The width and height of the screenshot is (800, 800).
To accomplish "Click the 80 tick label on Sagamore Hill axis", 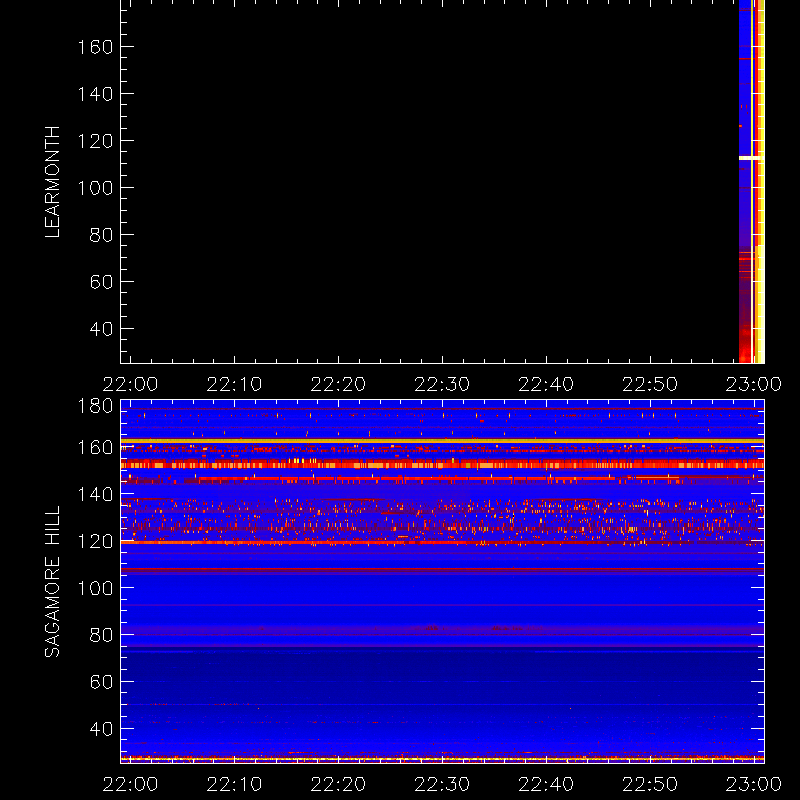I will 101,635.
